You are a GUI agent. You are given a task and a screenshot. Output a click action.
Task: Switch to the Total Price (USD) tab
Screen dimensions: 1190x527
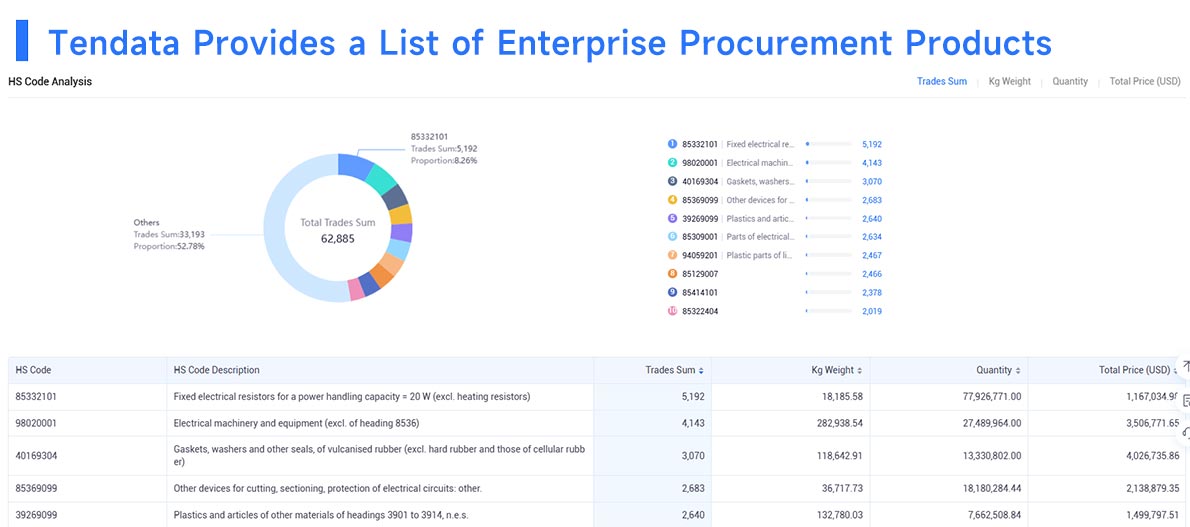coord(1144,81)
